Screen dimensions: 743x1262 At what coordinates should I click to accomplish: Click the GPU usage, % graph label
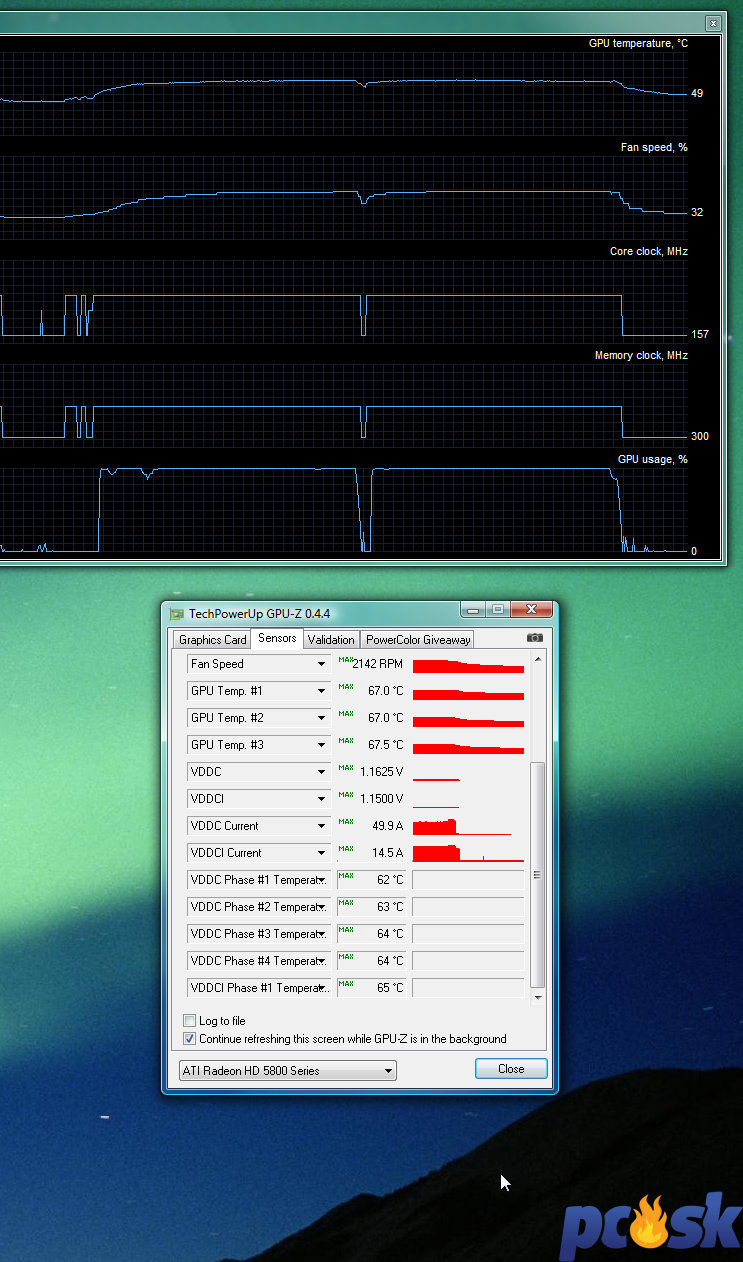click(653, 459)
